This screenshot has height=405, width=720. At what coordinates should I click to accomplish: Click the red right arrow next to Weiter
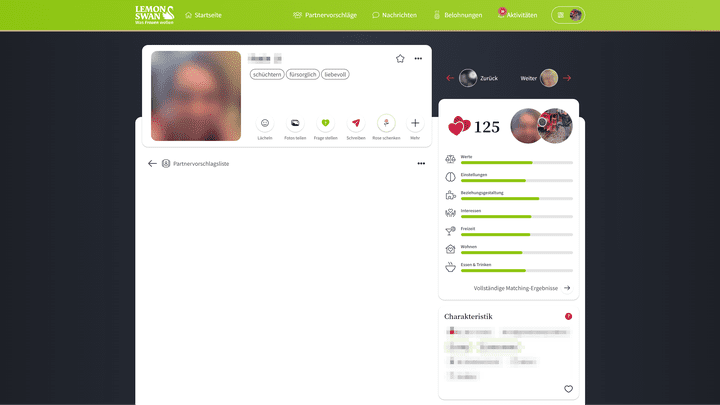pyautogui.click(x=567, y=78)
